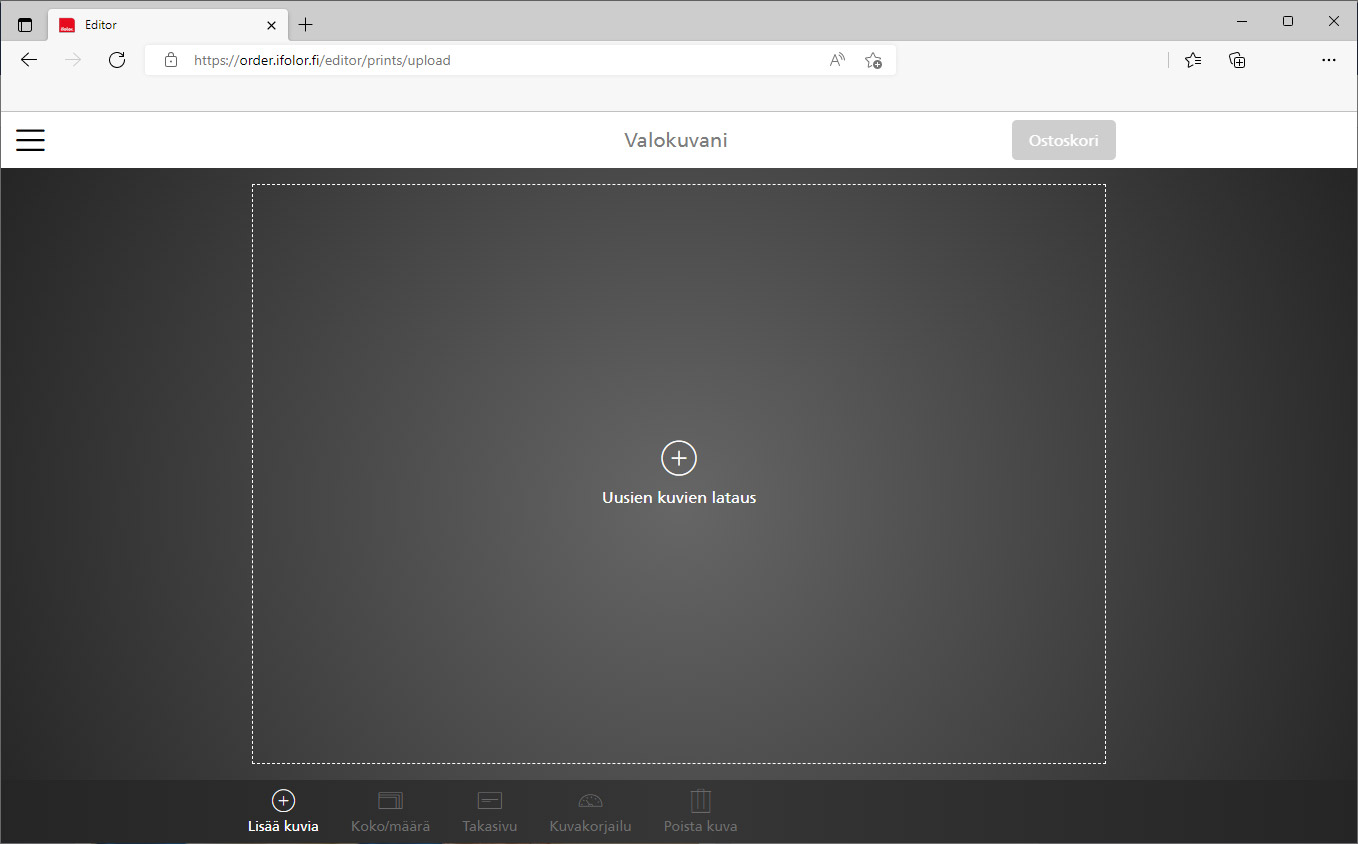The height and width of the screenshot is (844, 1358).
Task: Select the Takasivu backside tool
Action: click(489, 811)
